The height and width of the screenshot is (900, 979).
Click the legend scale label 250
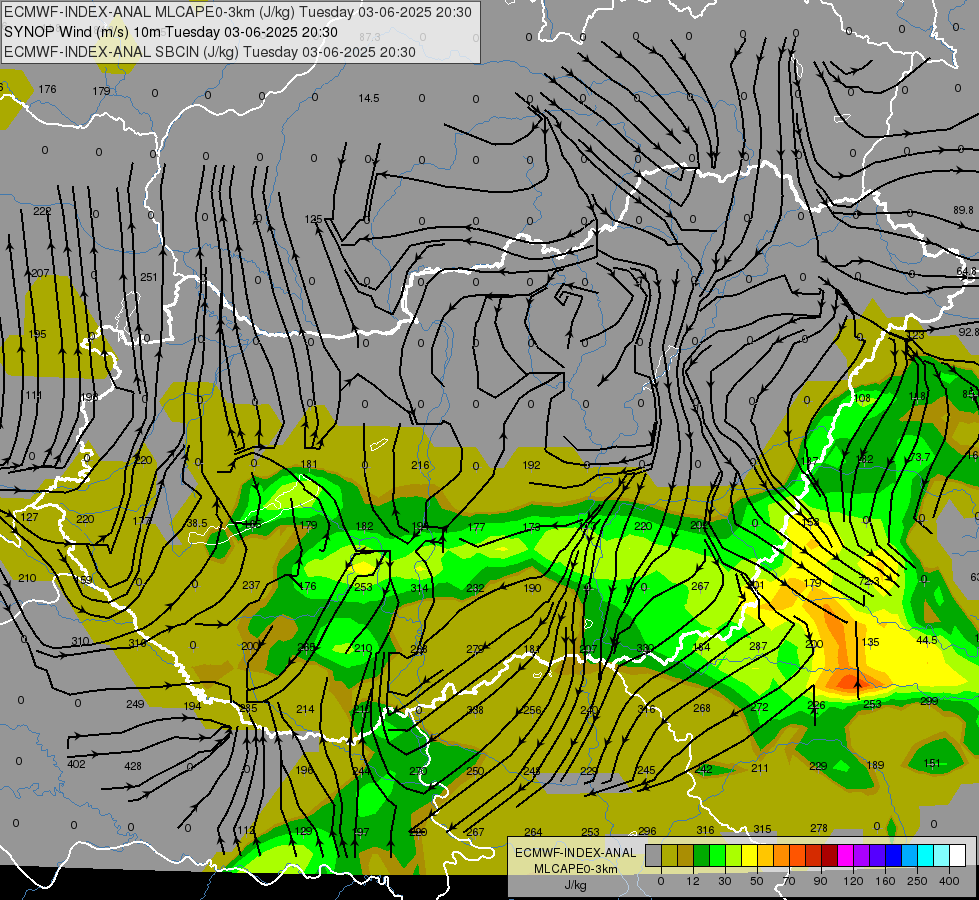(x=917, y=881)
